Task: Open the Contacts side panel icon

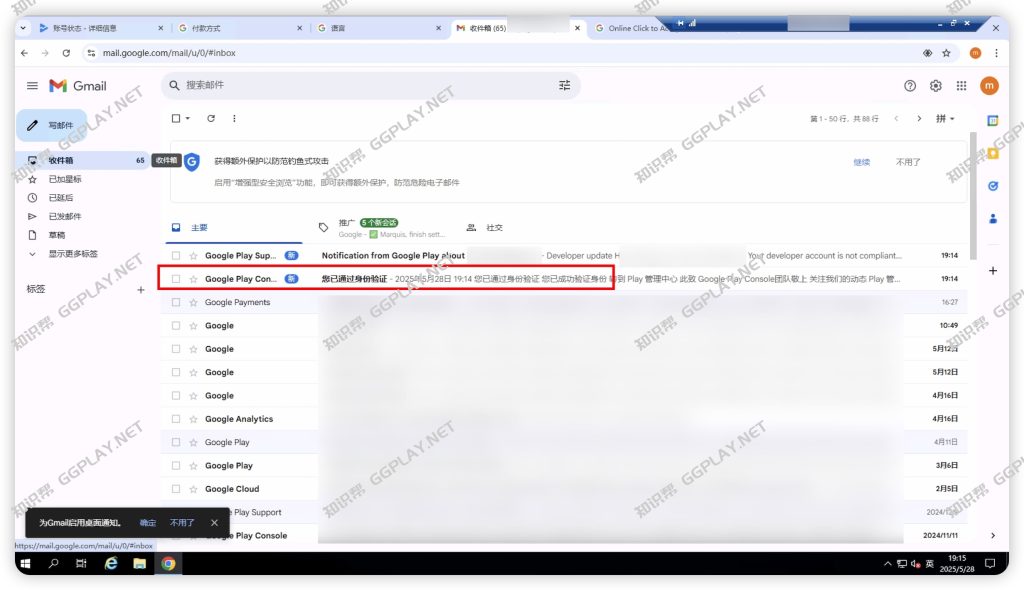Action: (x=993, y=219)
